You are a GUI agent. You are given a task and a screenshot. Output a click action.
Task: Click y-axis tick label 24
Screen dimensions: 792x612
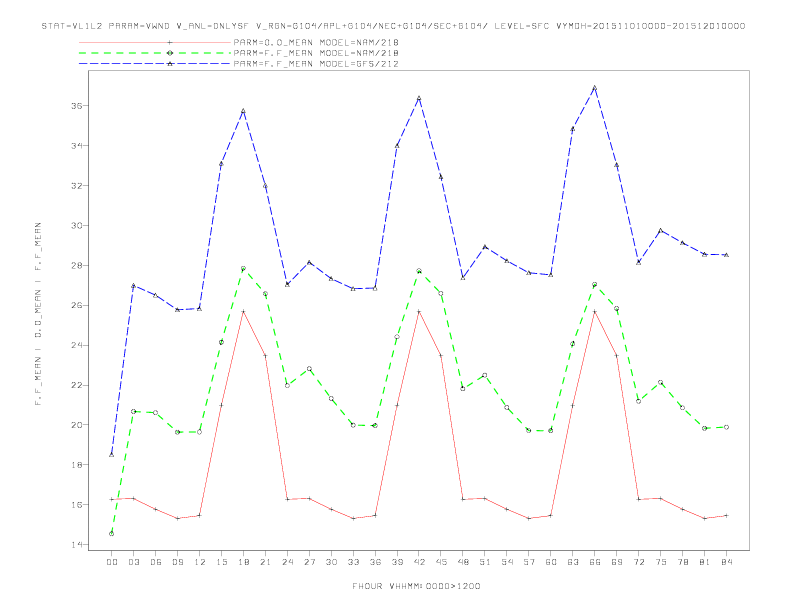click(77, 345)
